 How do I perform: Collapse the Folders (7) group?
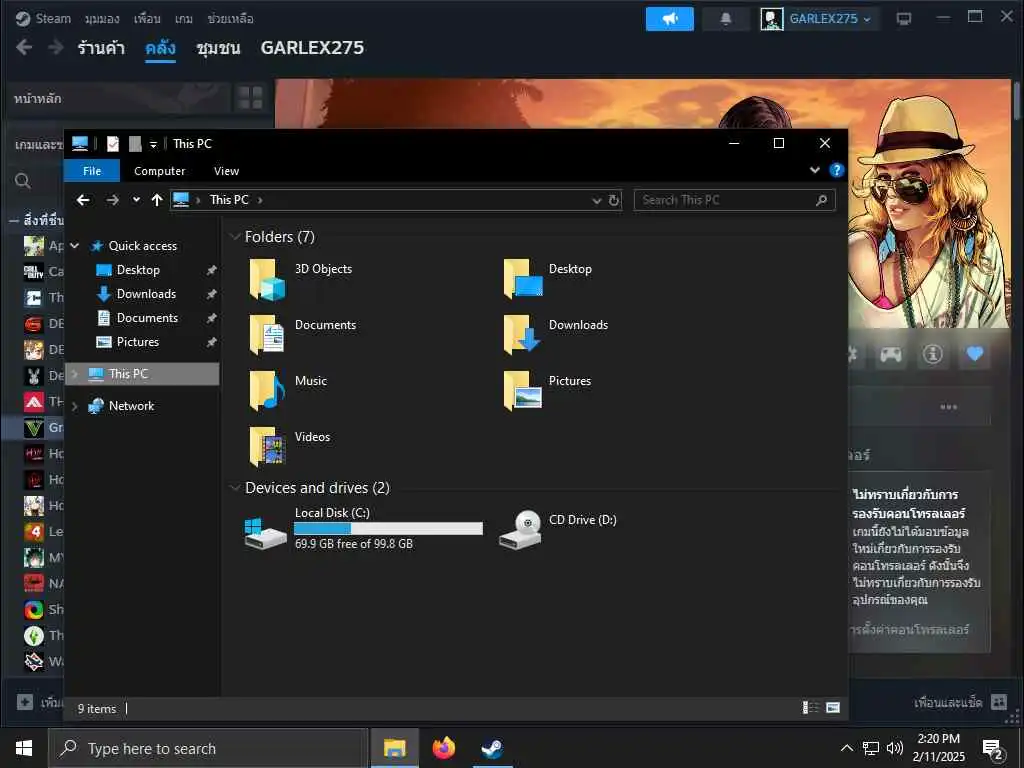234,237
